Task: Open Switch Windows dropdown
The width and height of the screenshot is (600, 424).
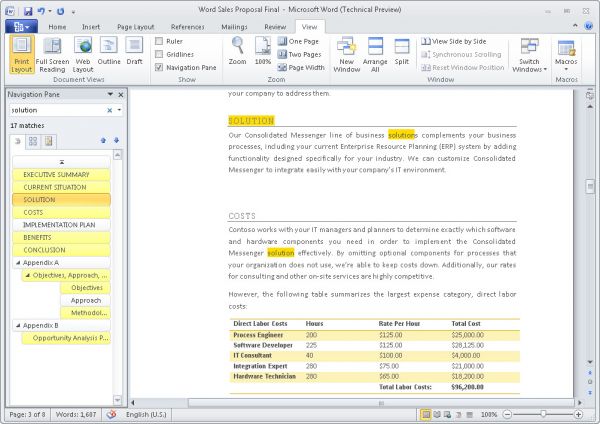Action: [x=530, y=54]
